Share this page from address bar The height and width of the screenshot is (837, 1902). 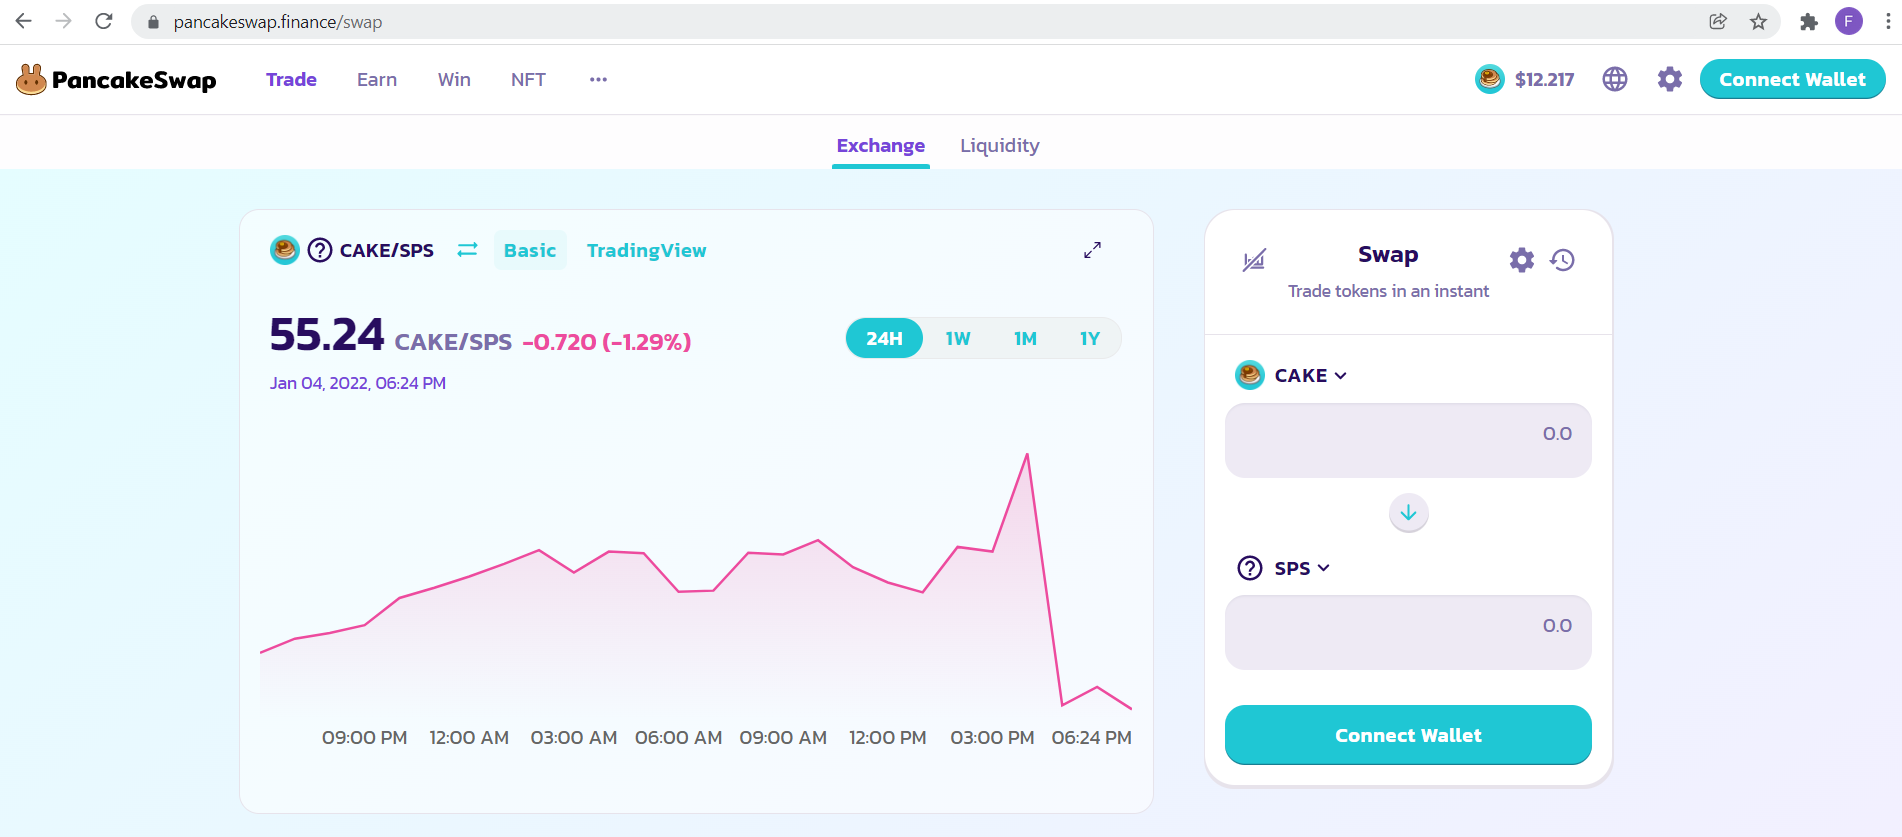(1718, 21)
